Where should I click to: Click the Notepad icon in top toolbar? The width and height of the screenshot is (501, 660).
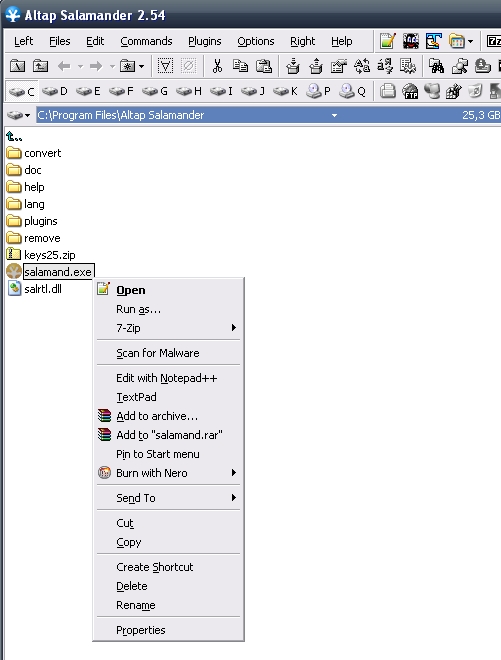(388, 41)
